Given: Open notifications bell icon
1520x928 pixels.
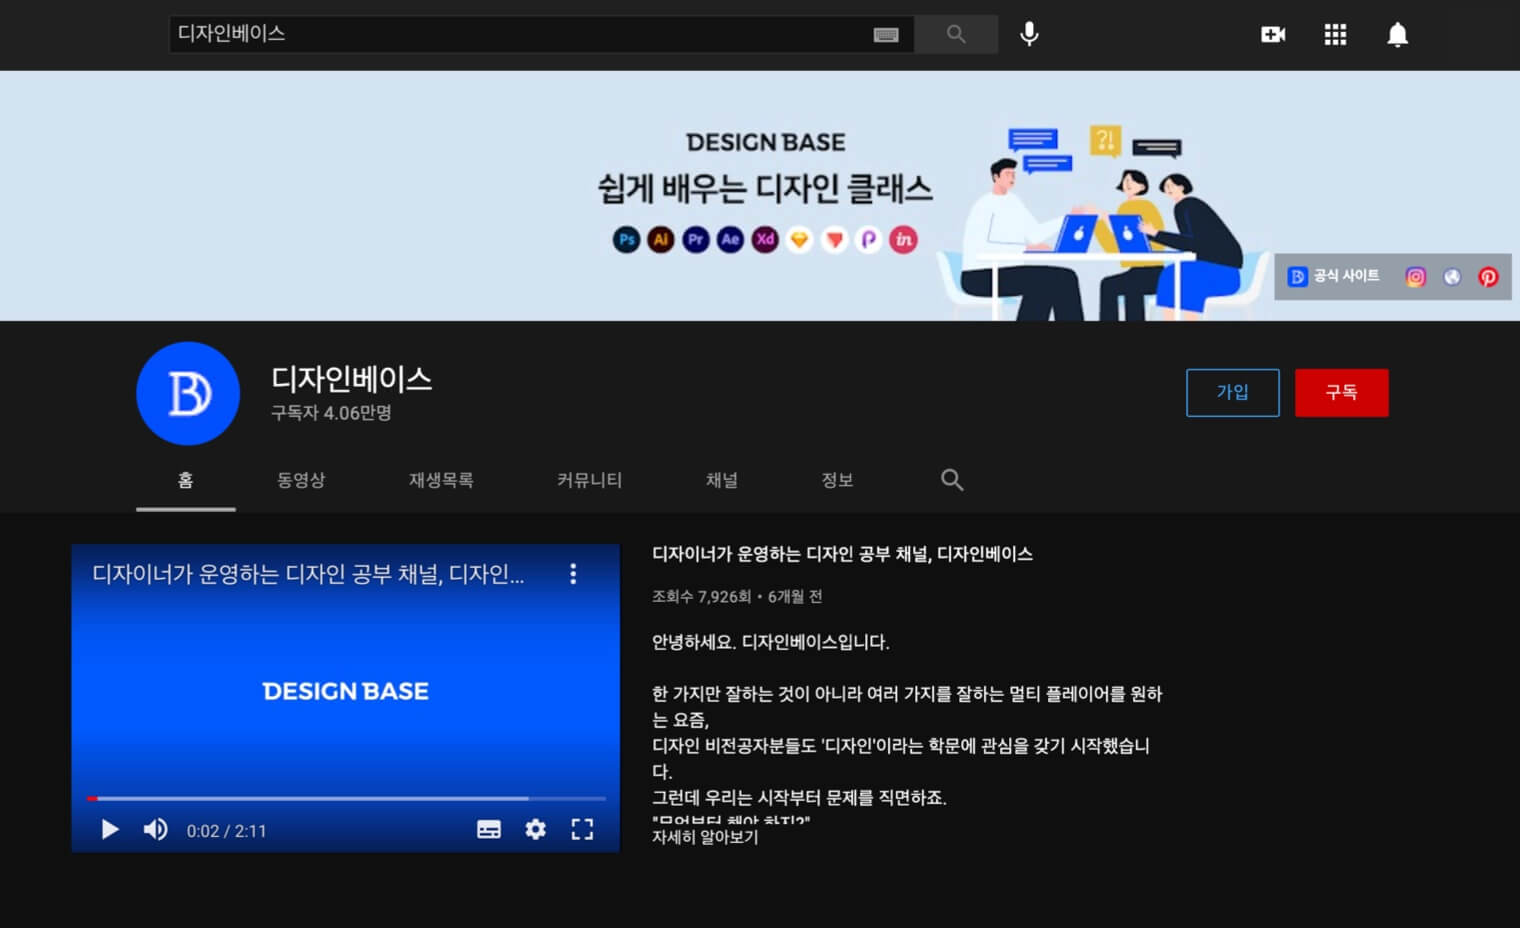Looking at the screenshot, I should click(x=1397, y=35).
